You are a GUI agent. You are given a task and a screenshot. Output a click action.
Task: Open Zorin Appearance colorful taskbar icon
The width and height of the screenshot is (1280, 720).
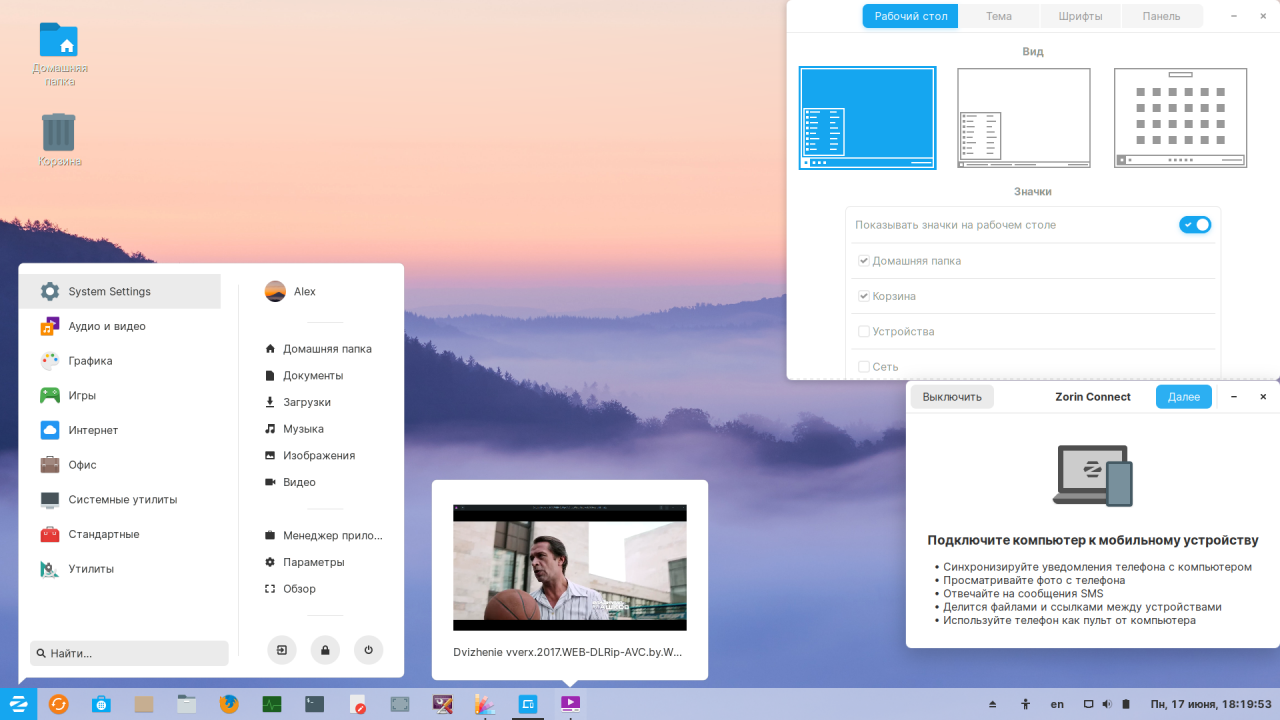485,704
